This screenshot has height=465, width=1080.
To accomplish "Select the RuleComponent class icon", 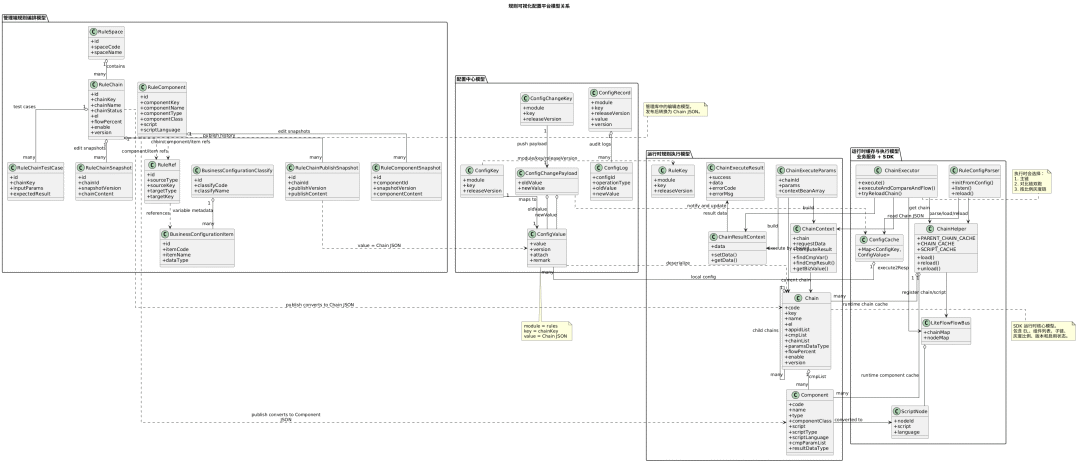I will 143,87.
